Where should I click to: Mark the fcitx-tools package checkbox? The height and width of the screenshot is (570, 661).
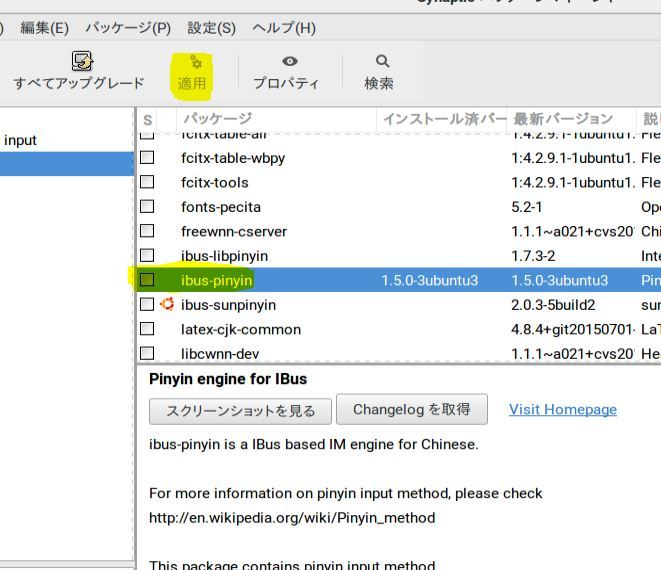(x=147, y=182)
